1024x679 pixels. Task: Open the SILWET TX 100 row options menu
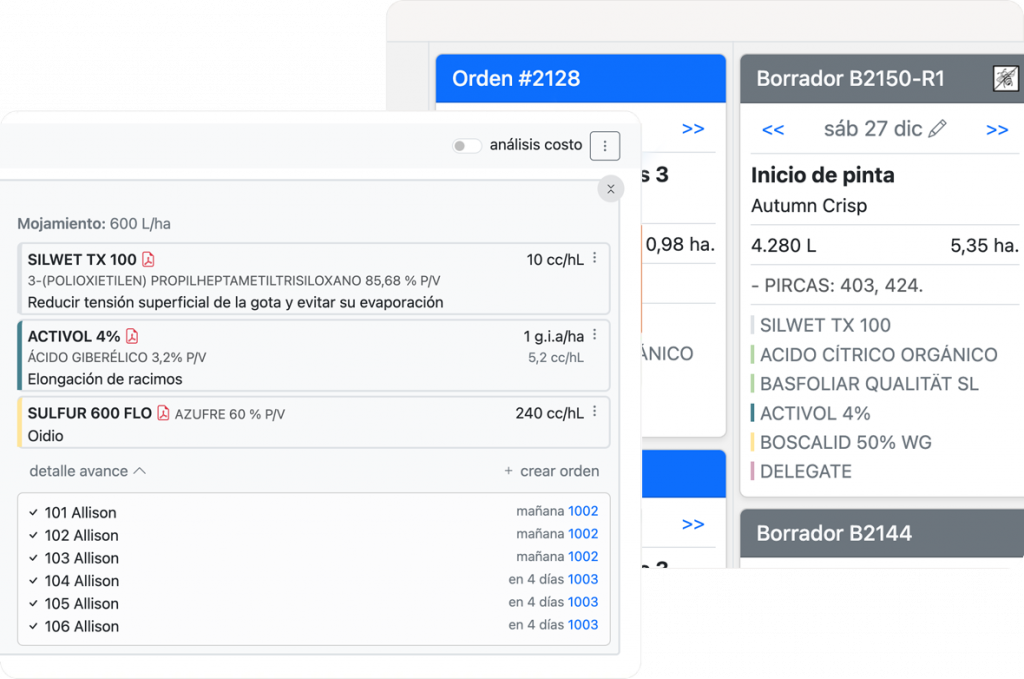[595, 259]
